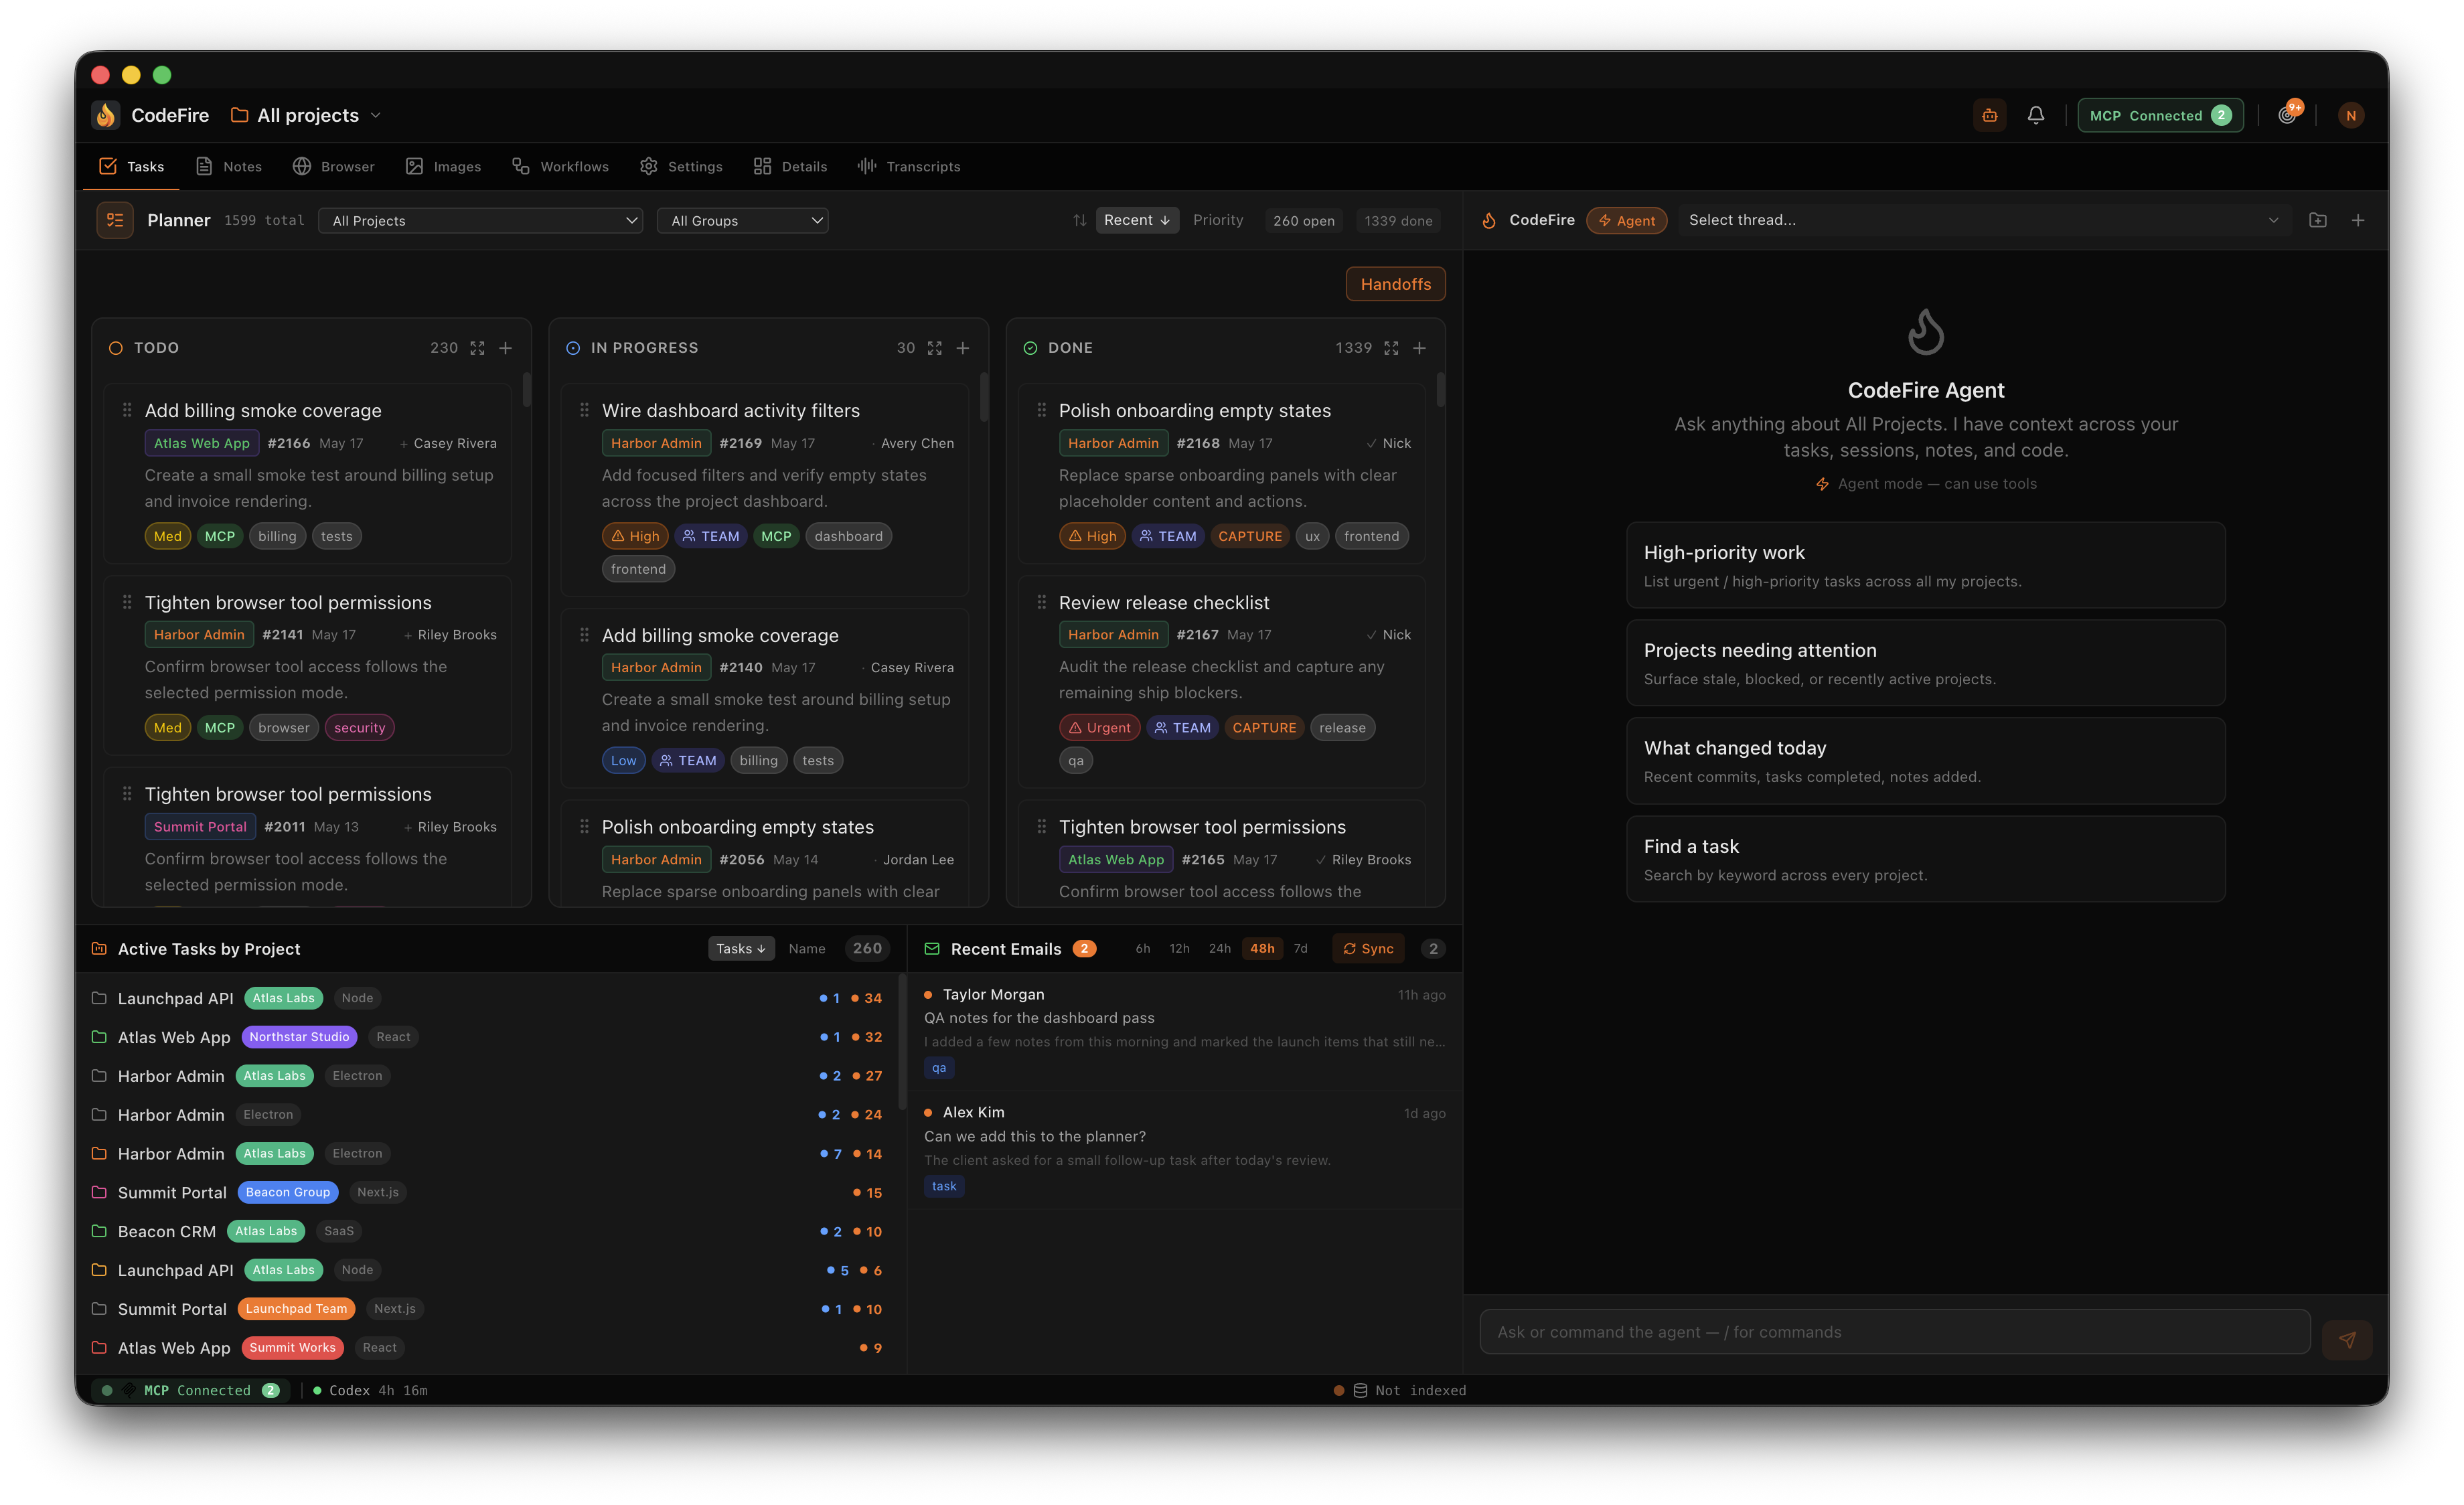Click the 1339 done filter count
The image size is (2464, 1505).
(1398, 221)
